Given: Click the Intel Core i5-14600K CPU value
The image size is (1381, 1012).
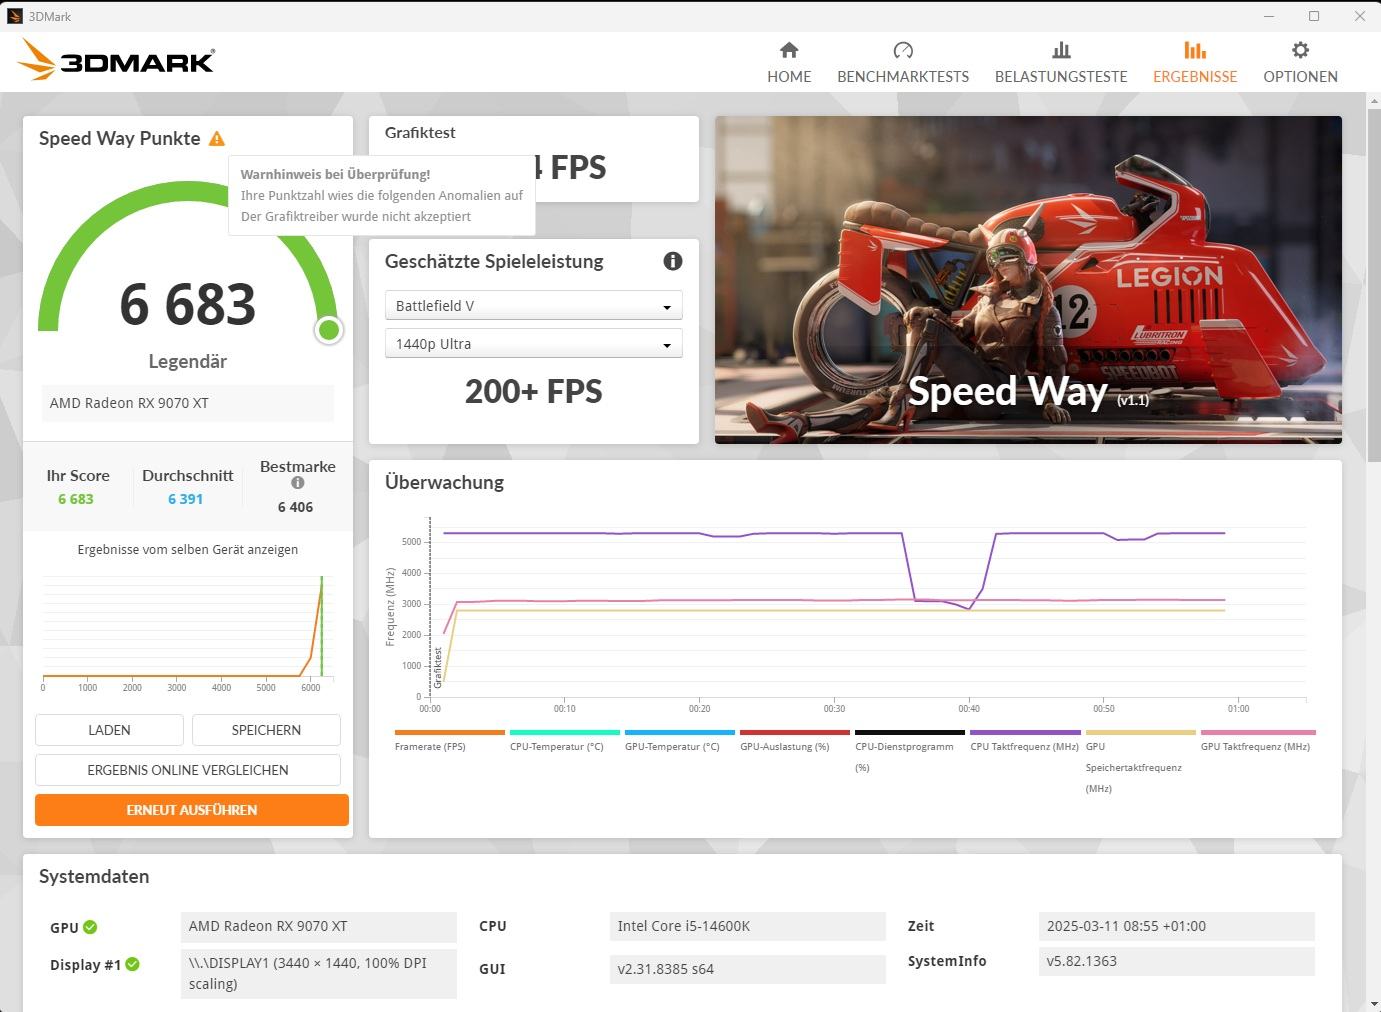Looking at the screenshot, I should (748, 926).
